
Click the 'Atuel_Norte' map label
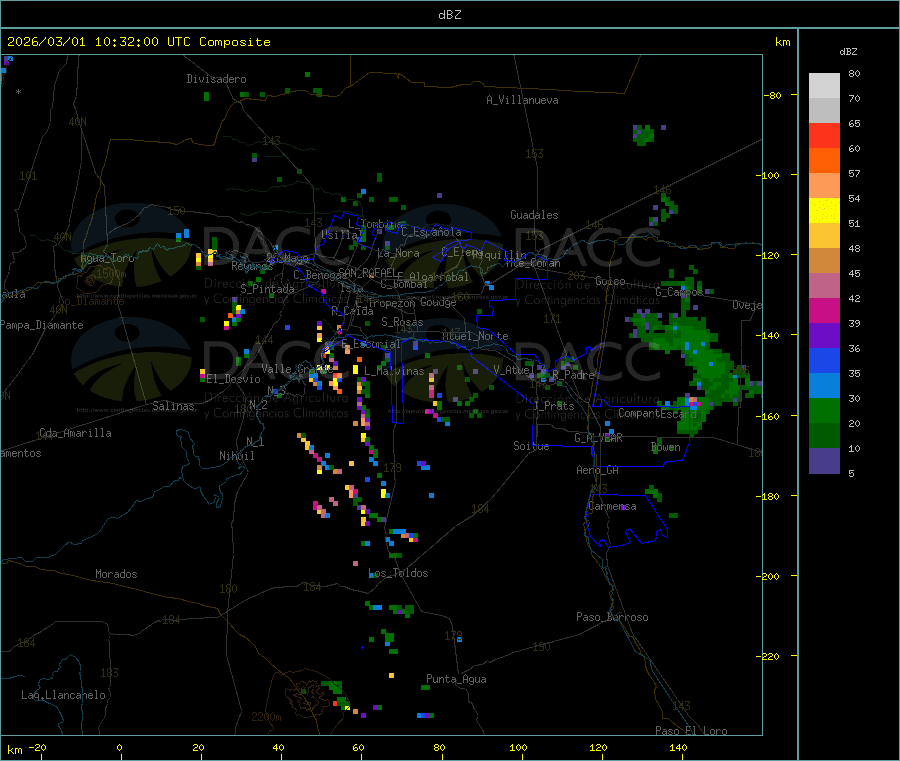click(475, 336)
